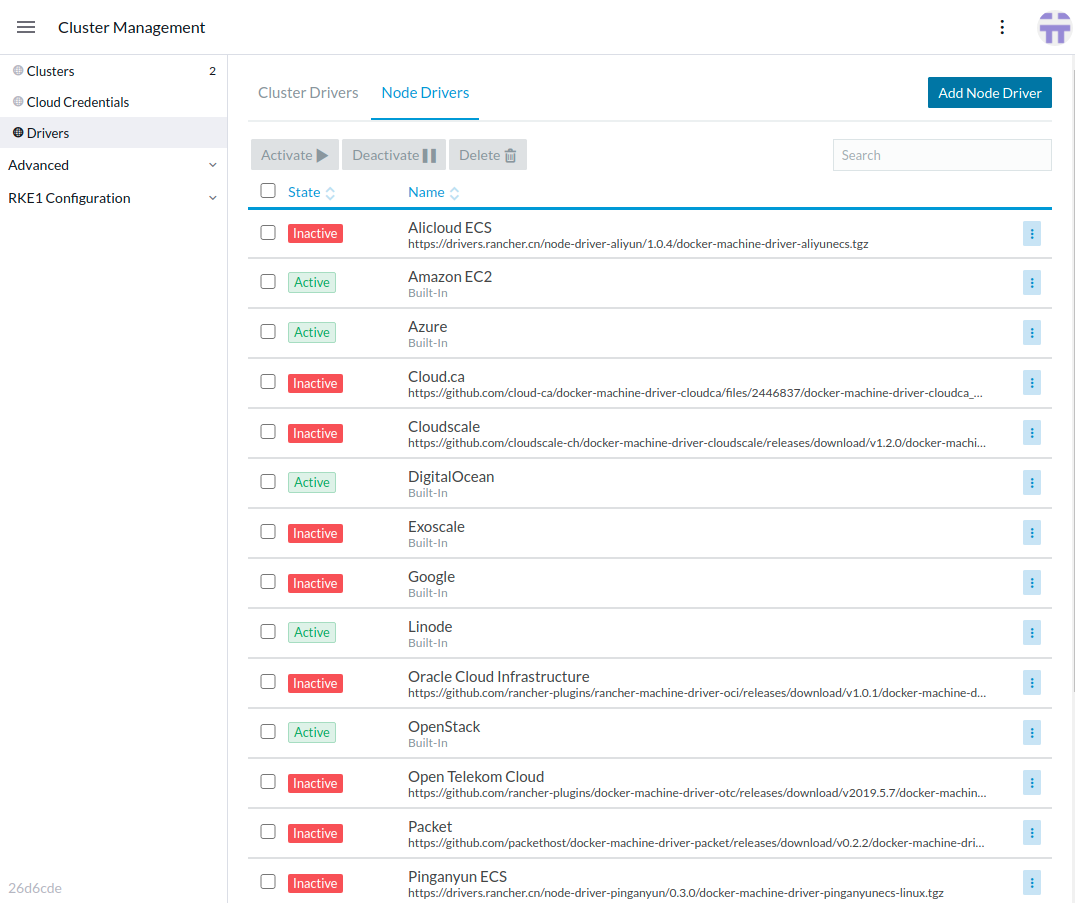Open the Oracle Cloud Infrastructure download link

click(x=696, y=690)
